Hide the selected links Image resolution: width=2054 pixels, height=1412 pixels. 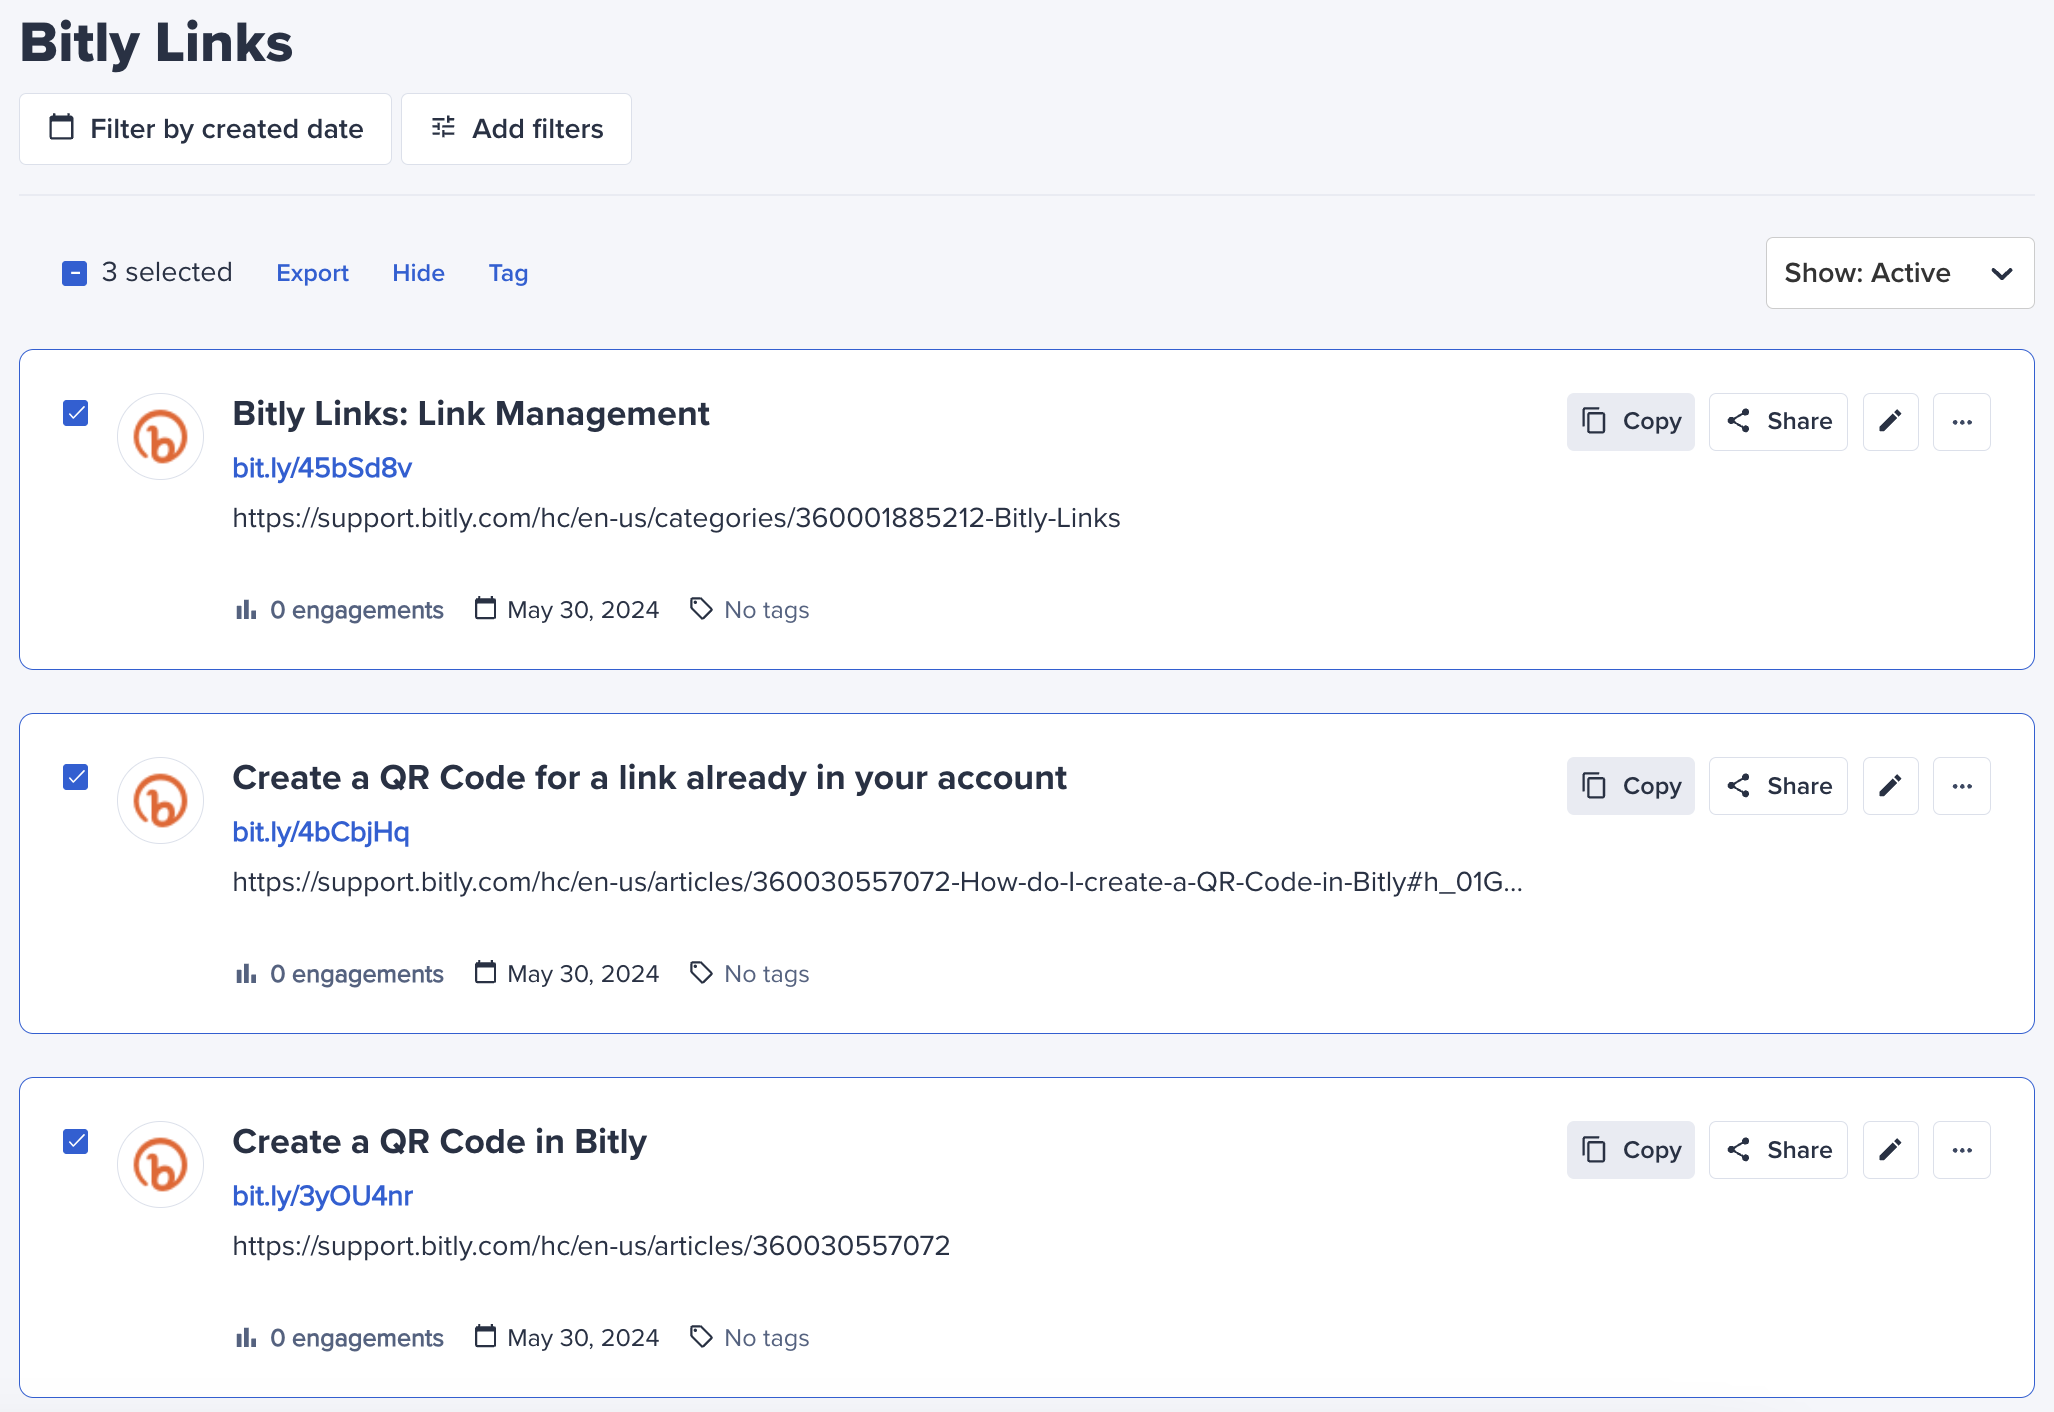click(x=418, y=273)
